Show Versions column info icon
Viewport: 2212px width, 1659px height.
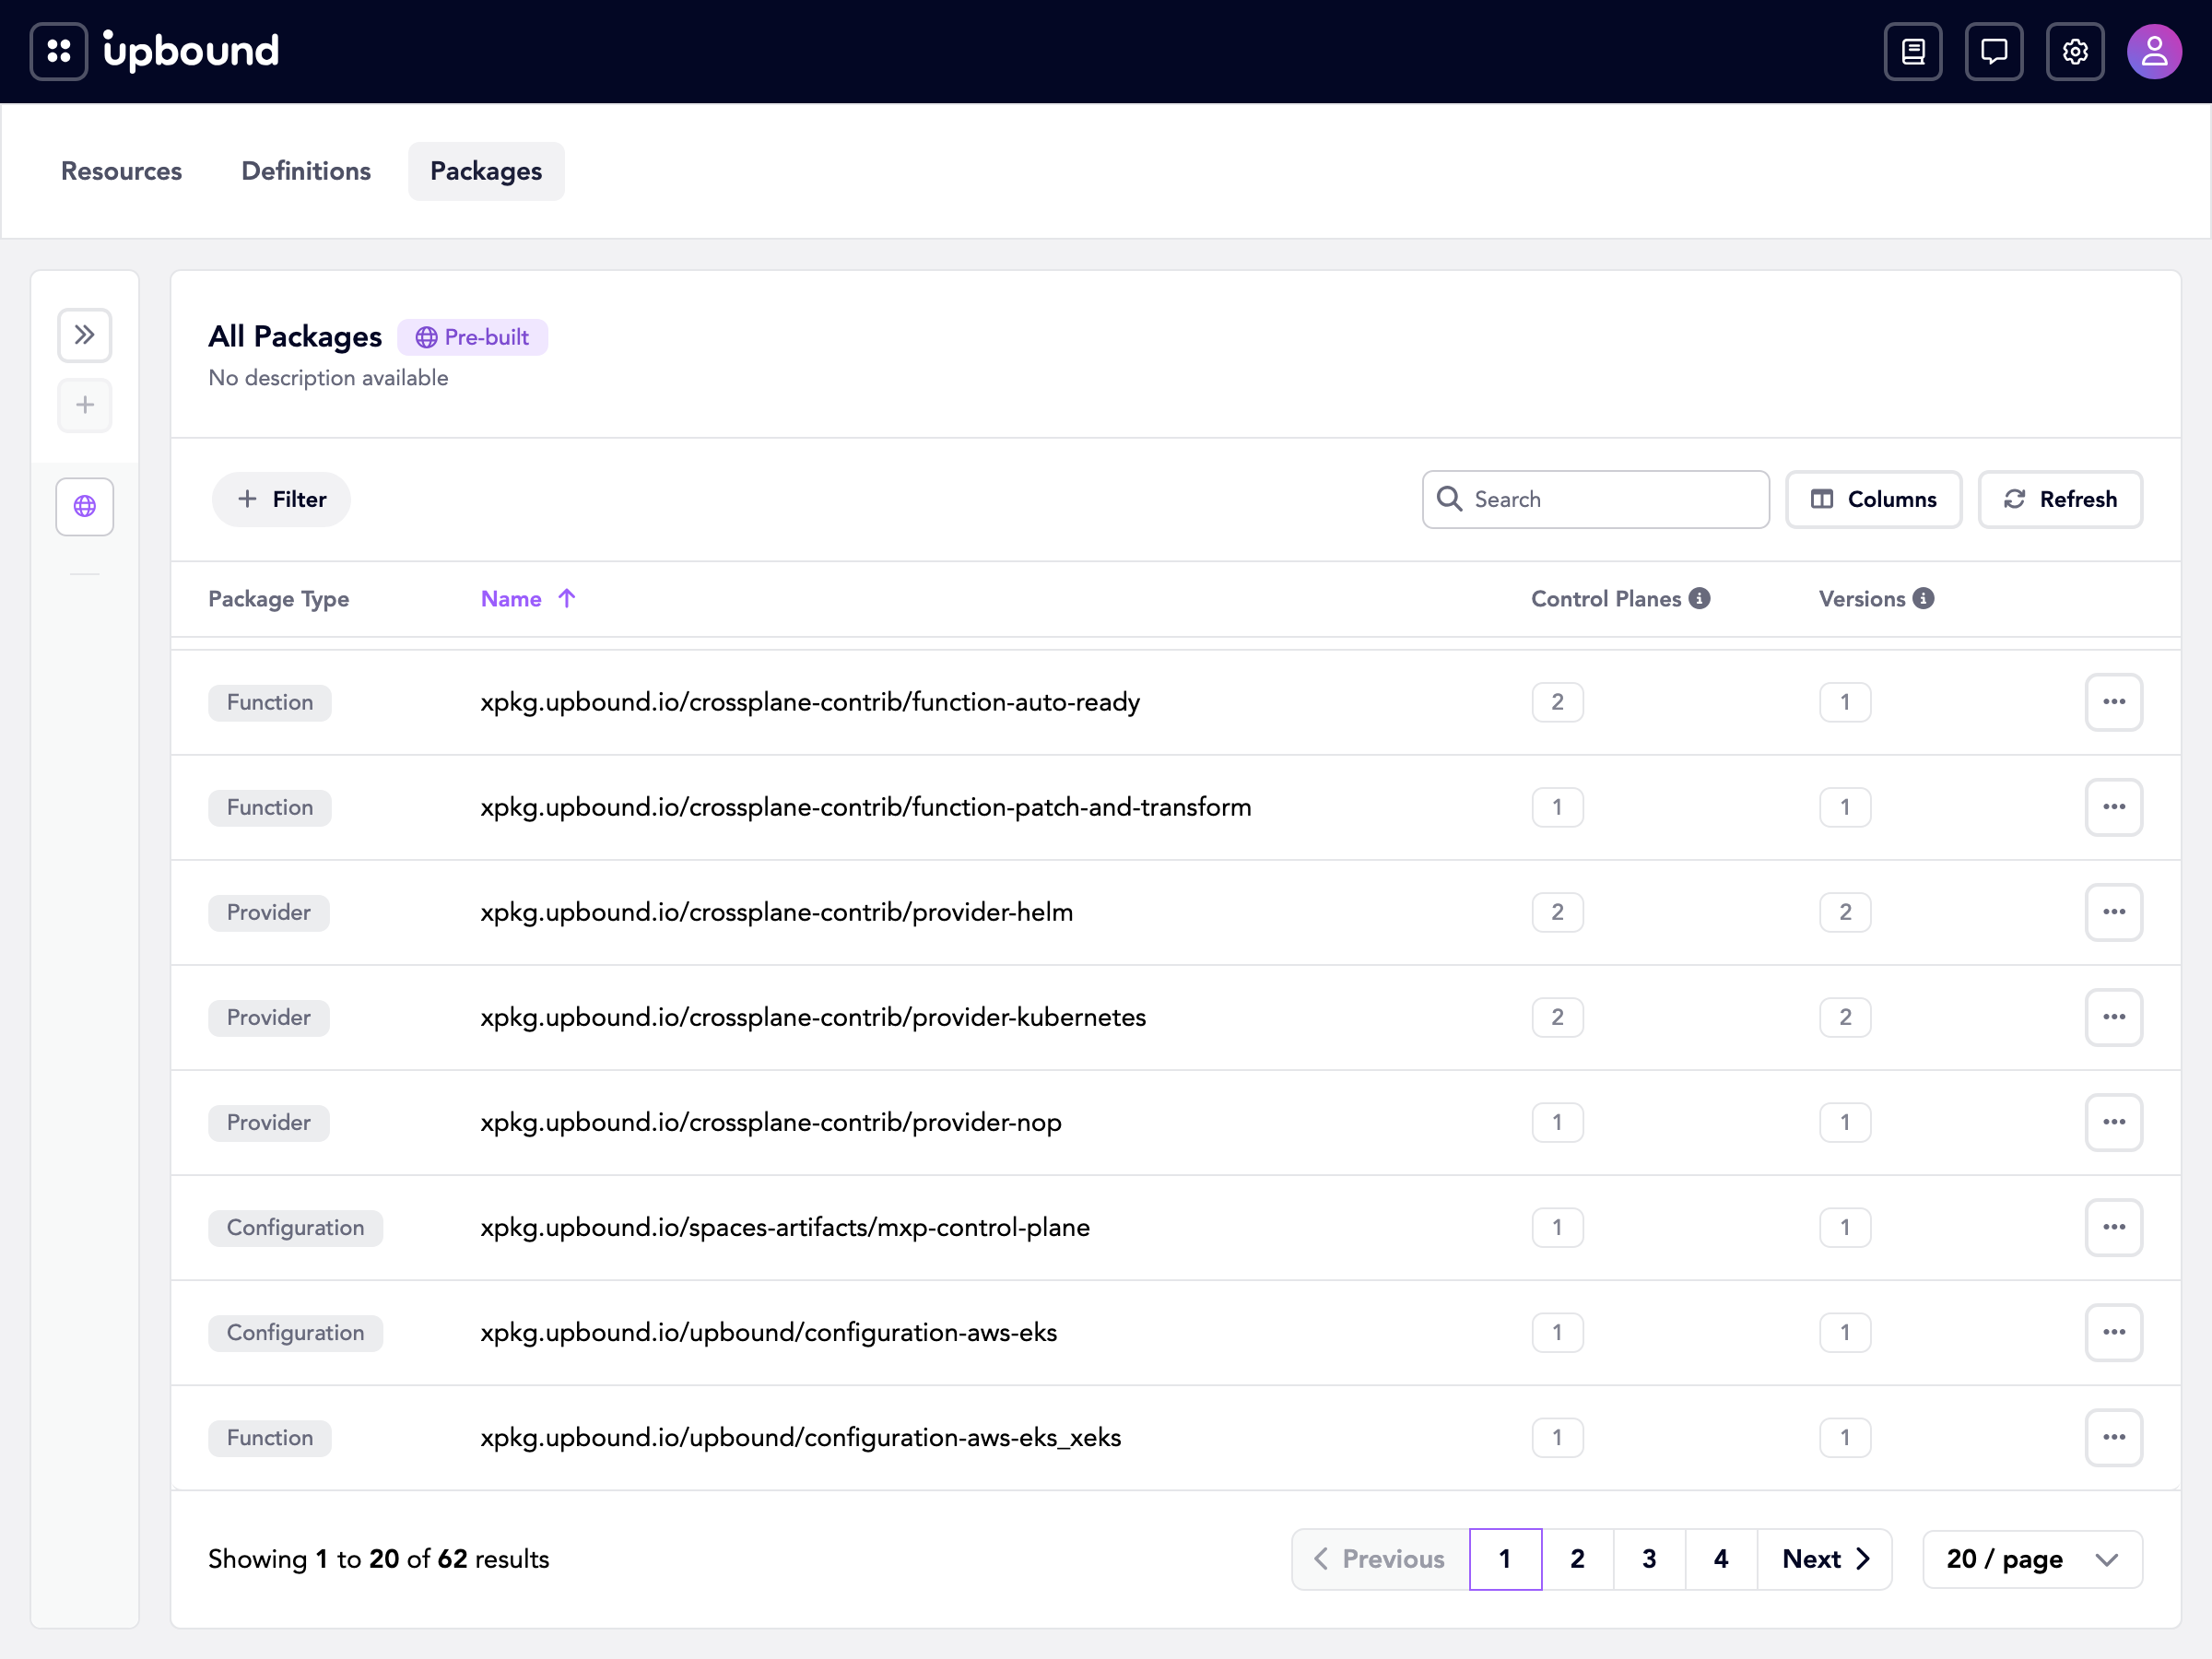pos(1924,598)
